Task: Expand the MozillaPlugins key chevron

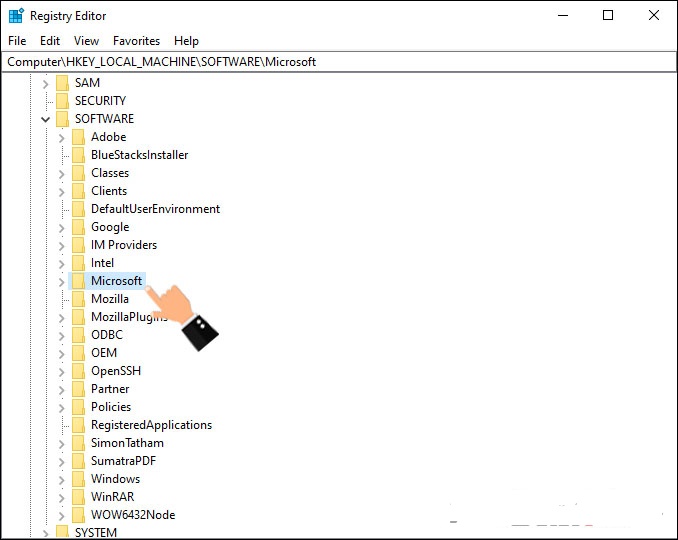Action: pos(61,318)
